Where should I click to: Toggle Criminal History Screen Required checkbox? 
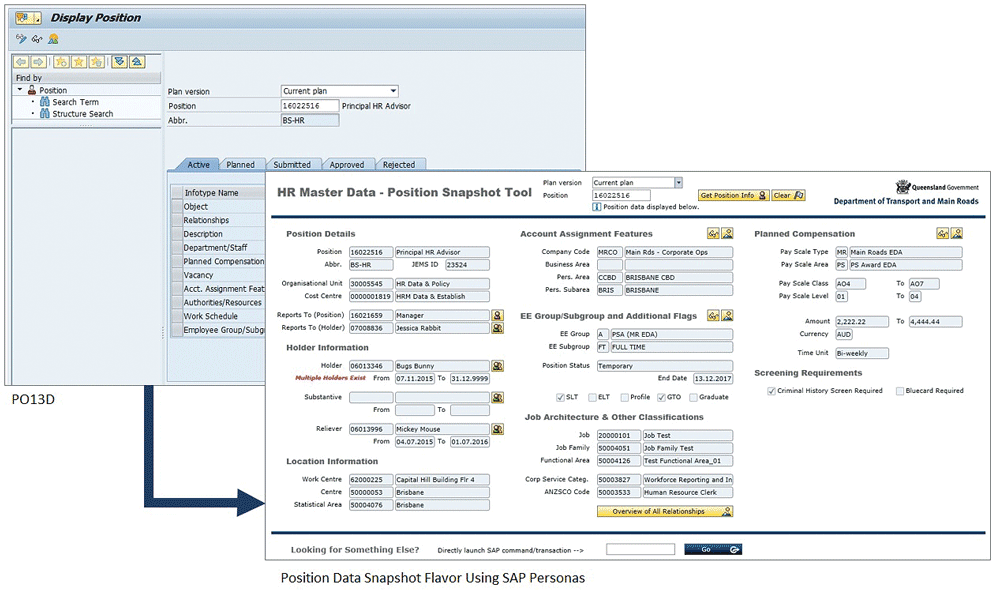pos(771,390)
